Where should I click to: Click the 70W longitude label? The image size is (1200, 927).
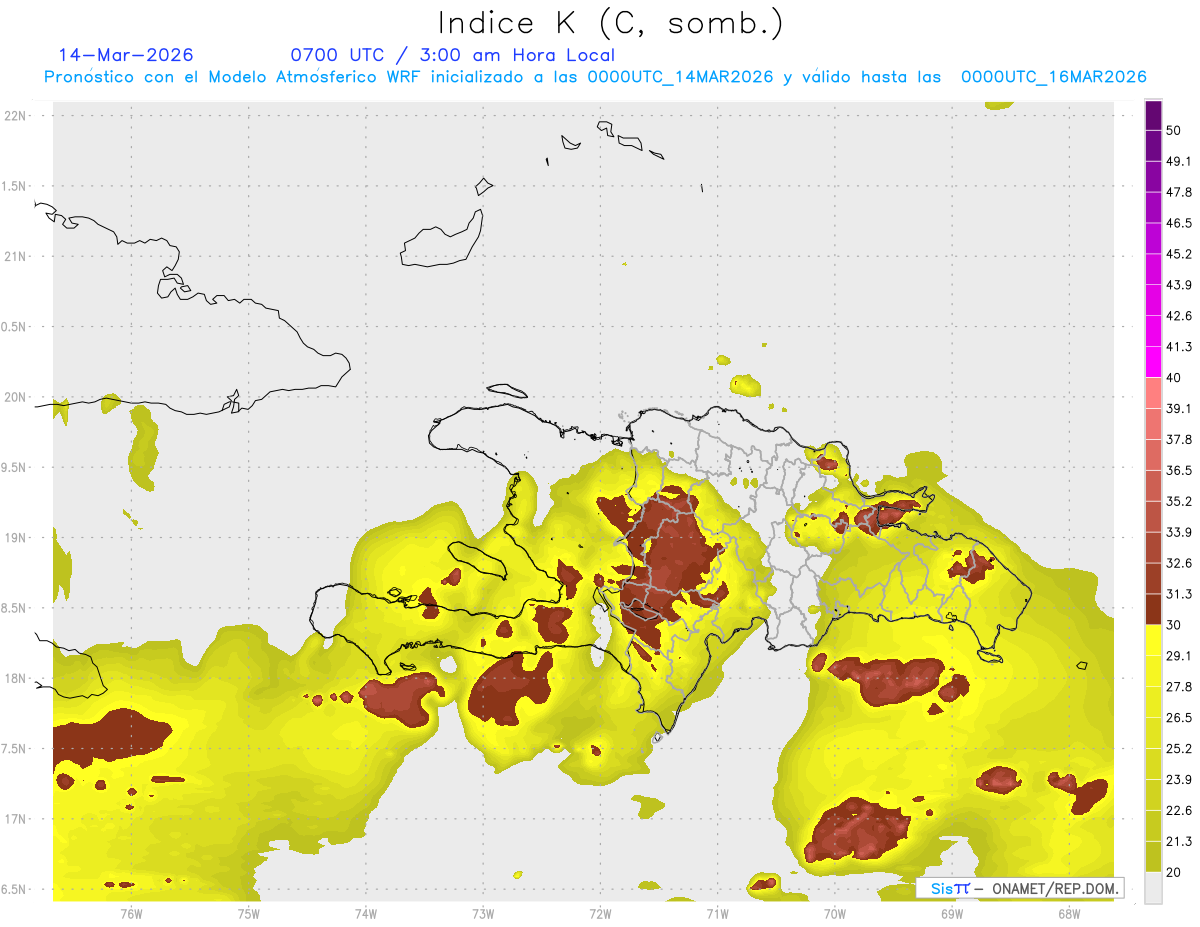tap(834, 913)
